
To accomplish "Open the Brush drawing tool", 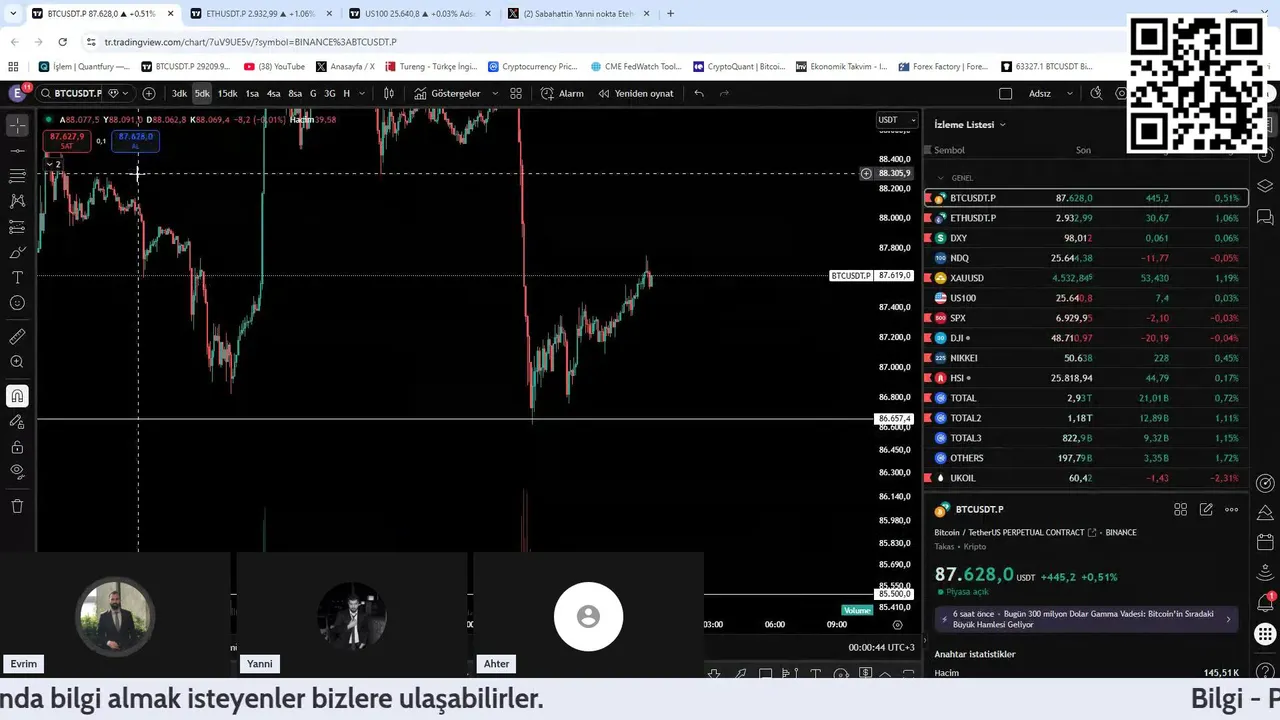I will (x=17, y=252).
